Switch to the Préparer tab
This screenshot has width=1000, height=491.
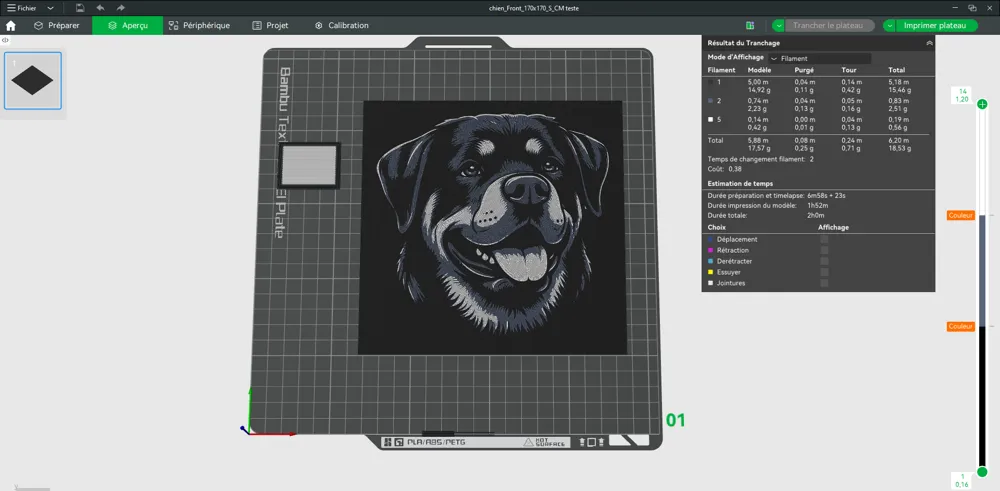[x=57, y=25]
